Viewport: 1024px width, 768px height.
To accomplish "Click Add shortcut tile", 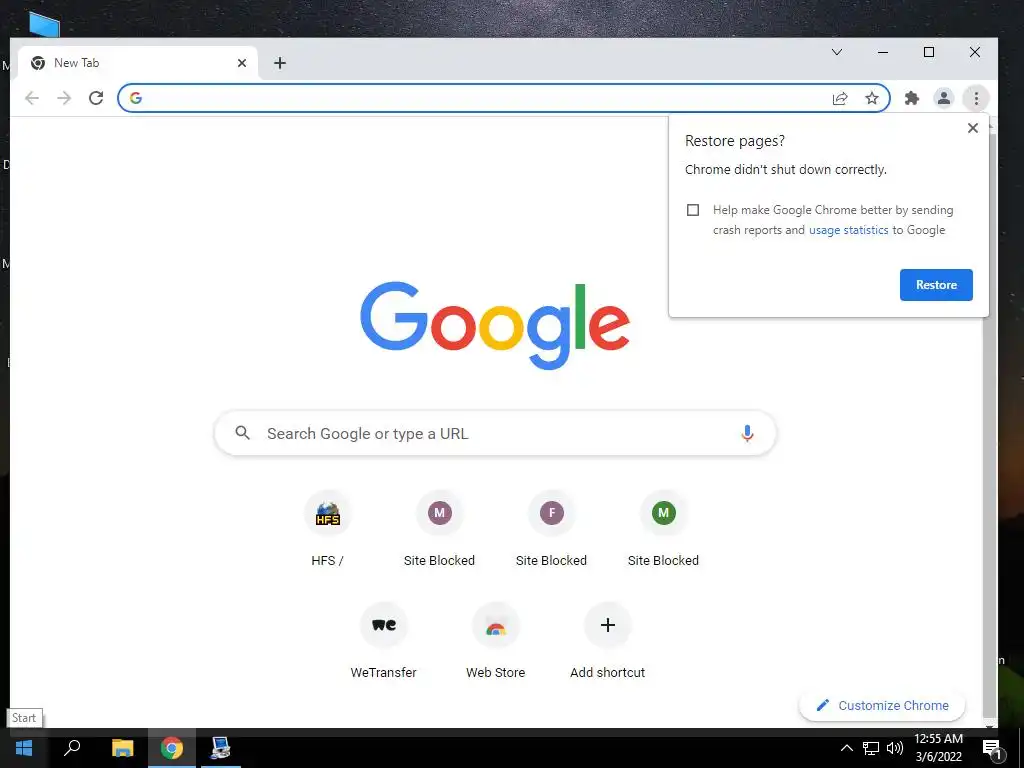I will (x=607, y=641).
